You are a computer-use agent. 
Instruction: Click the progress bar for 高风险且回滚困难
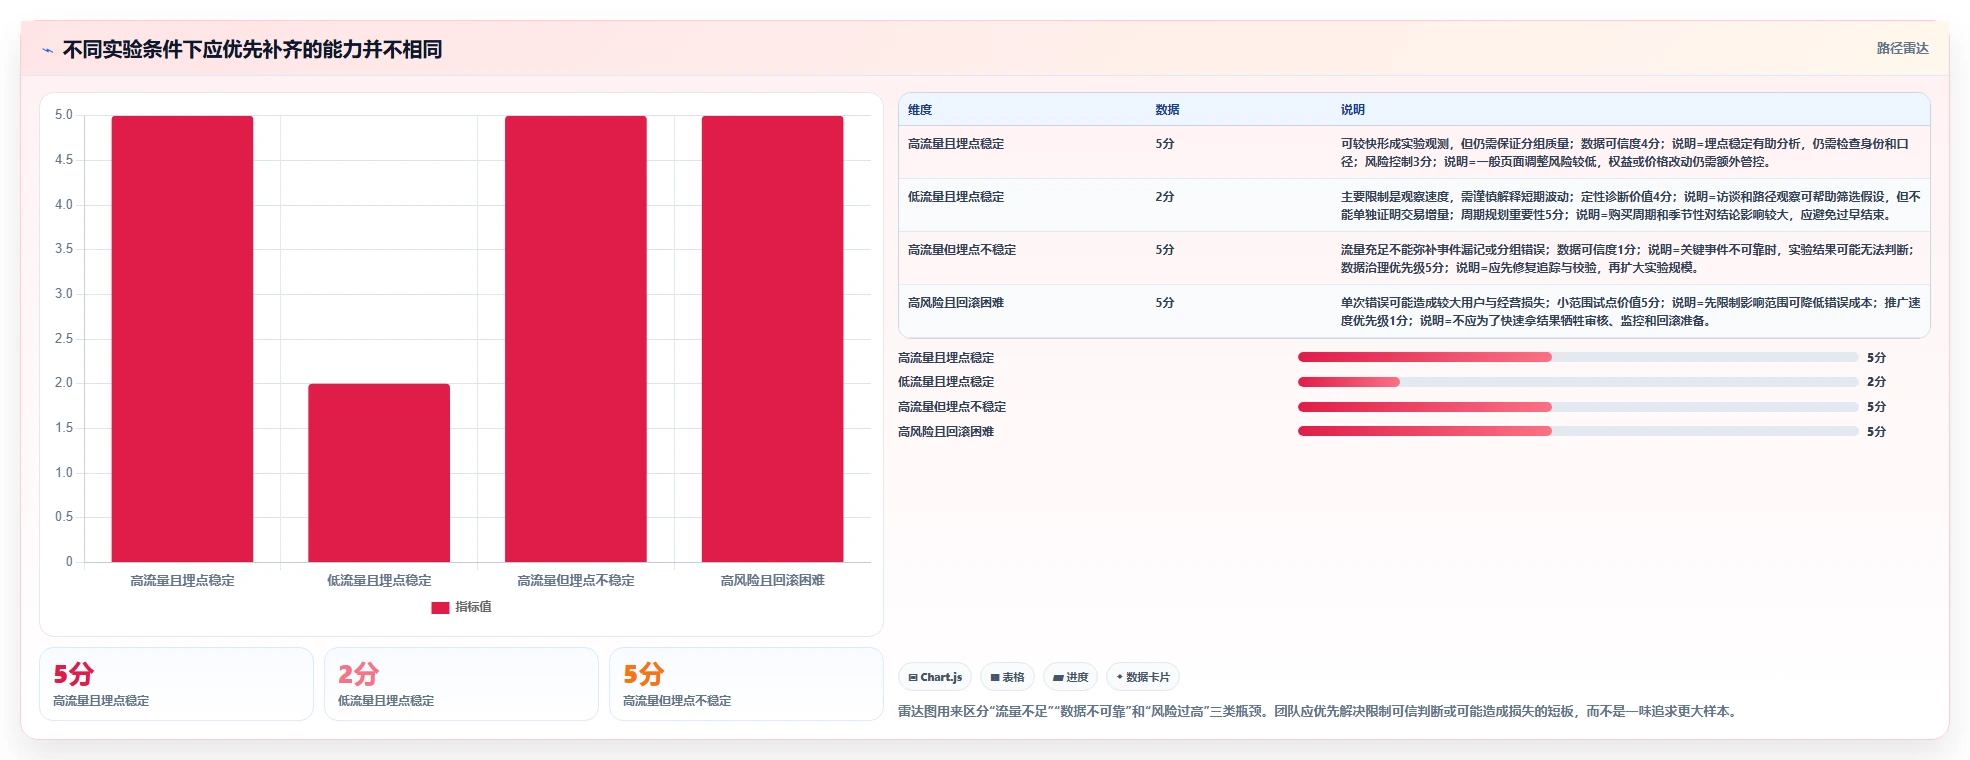[1578, 431]
